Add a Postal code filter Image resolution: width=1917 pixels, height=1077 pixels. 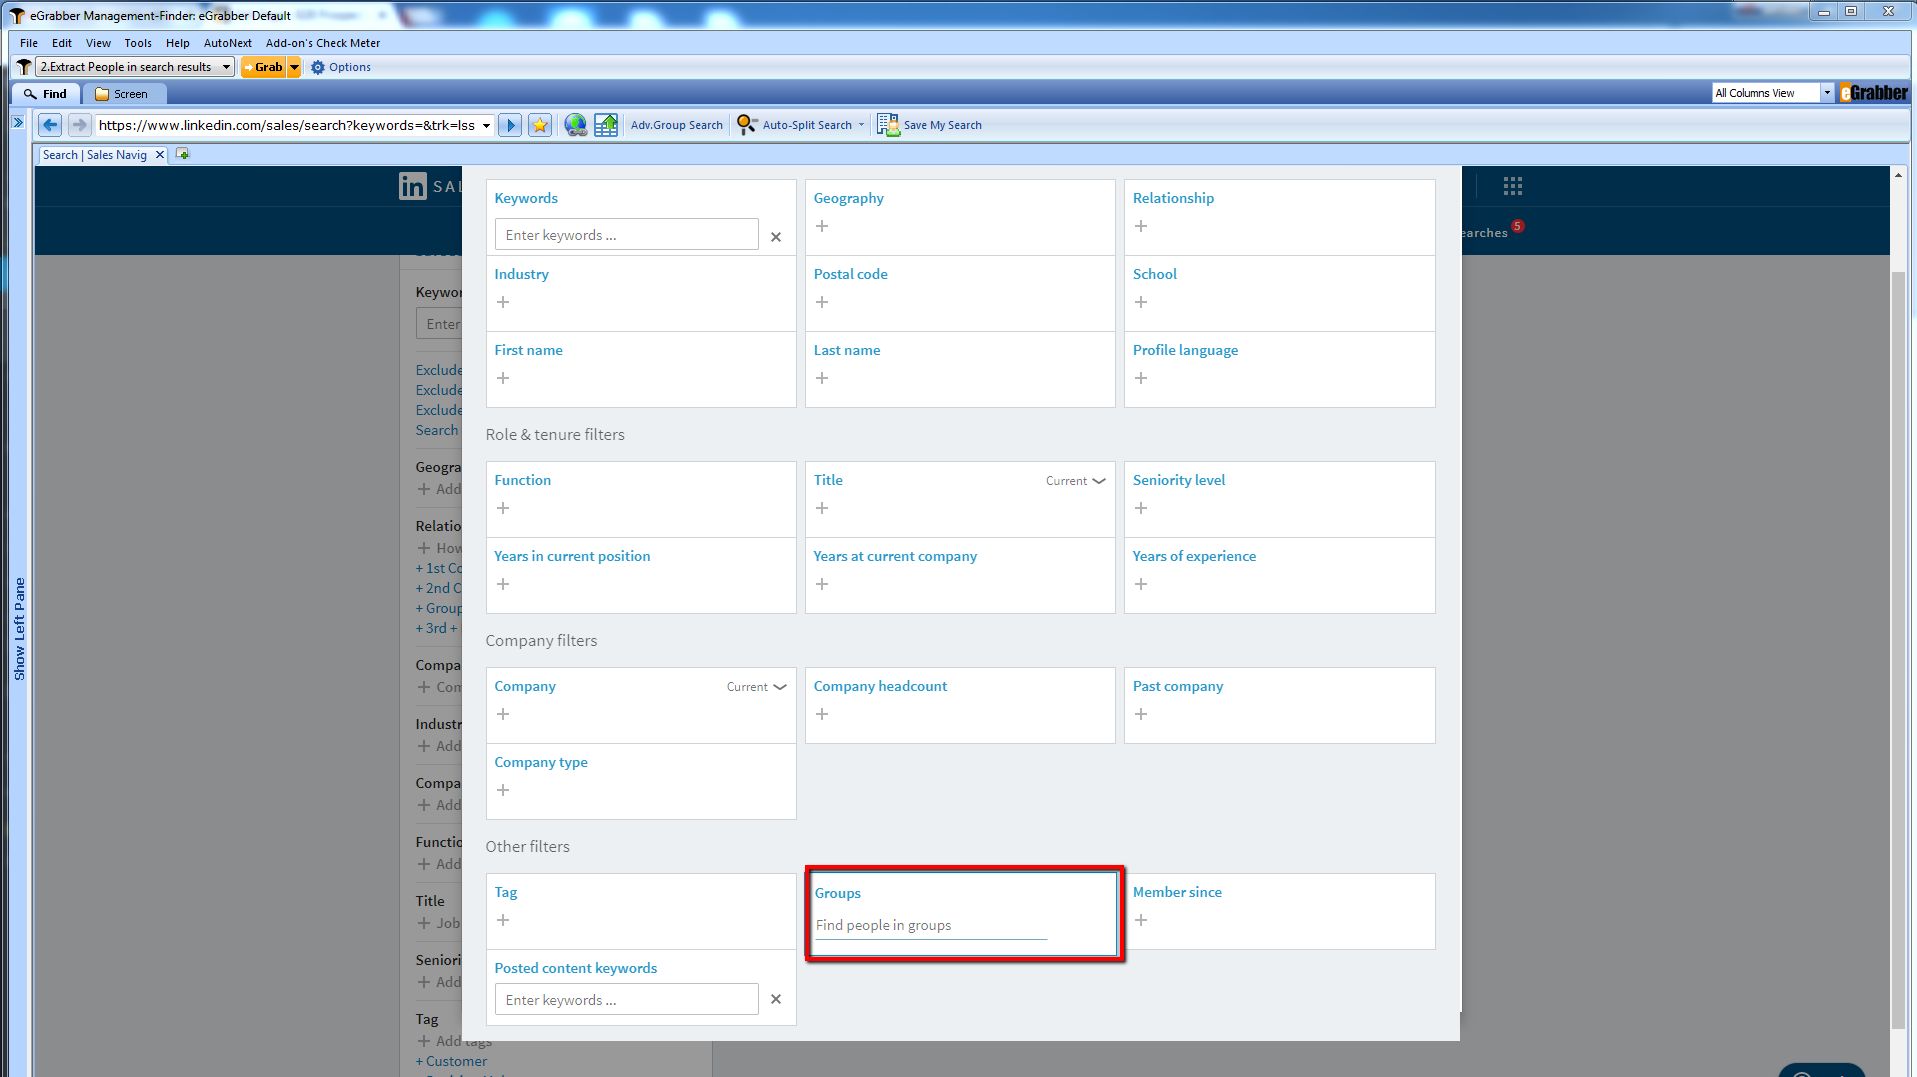[x=822, y=302]
